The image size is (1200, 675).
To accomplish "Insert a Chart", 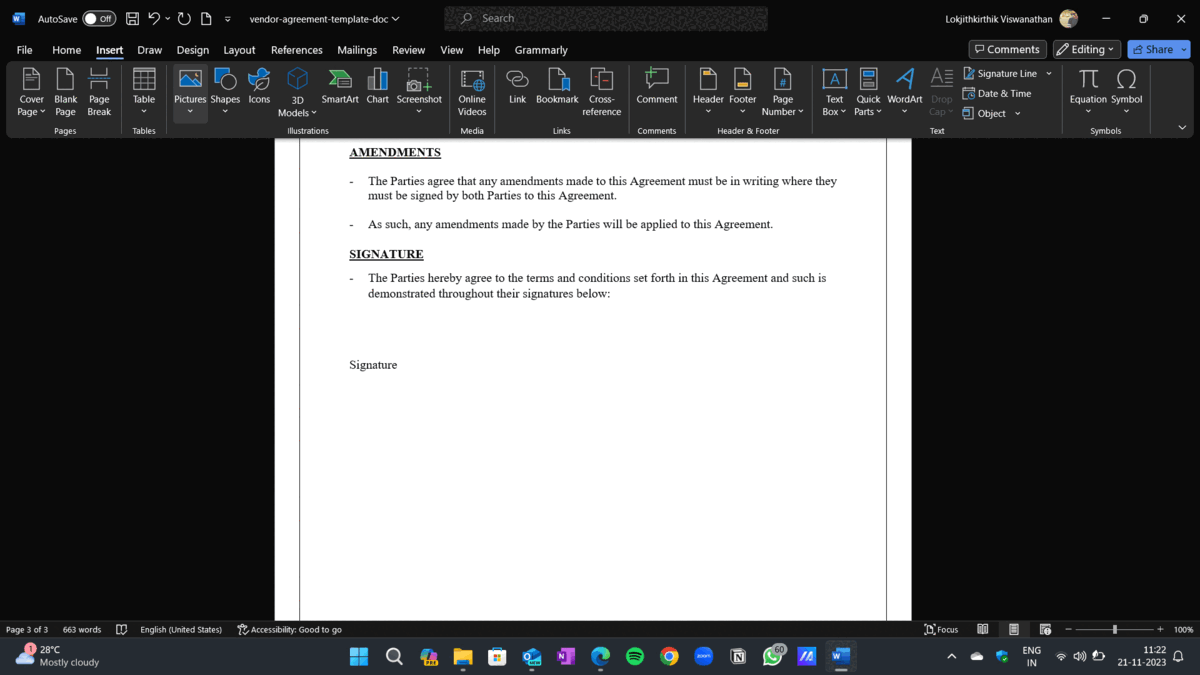I will click(x=377, y=87).
